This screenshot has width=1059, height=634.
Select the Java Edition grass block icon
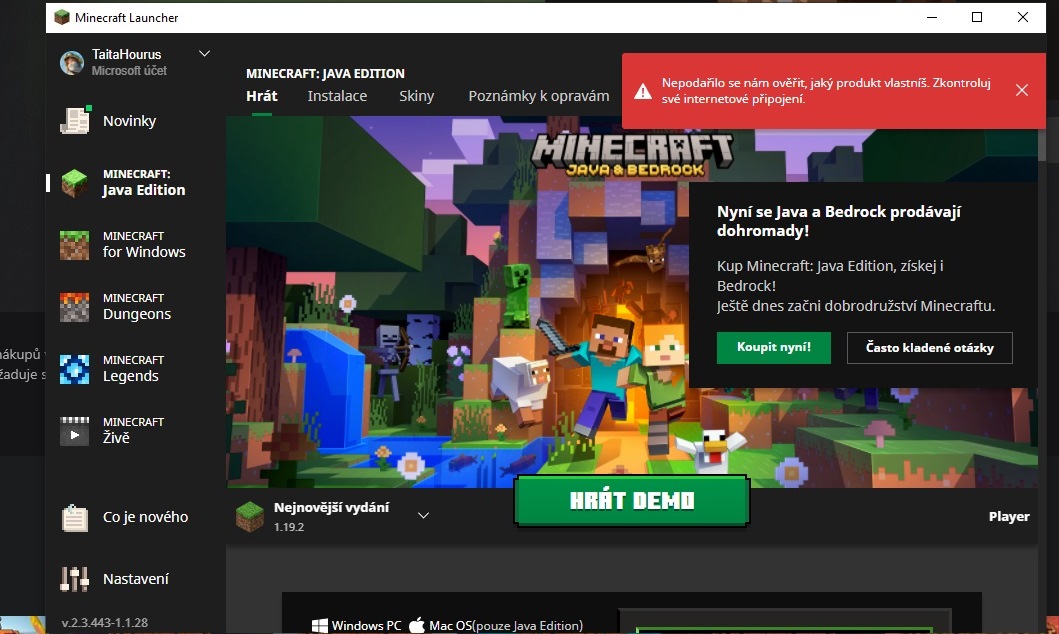click(x=74, y=183)
